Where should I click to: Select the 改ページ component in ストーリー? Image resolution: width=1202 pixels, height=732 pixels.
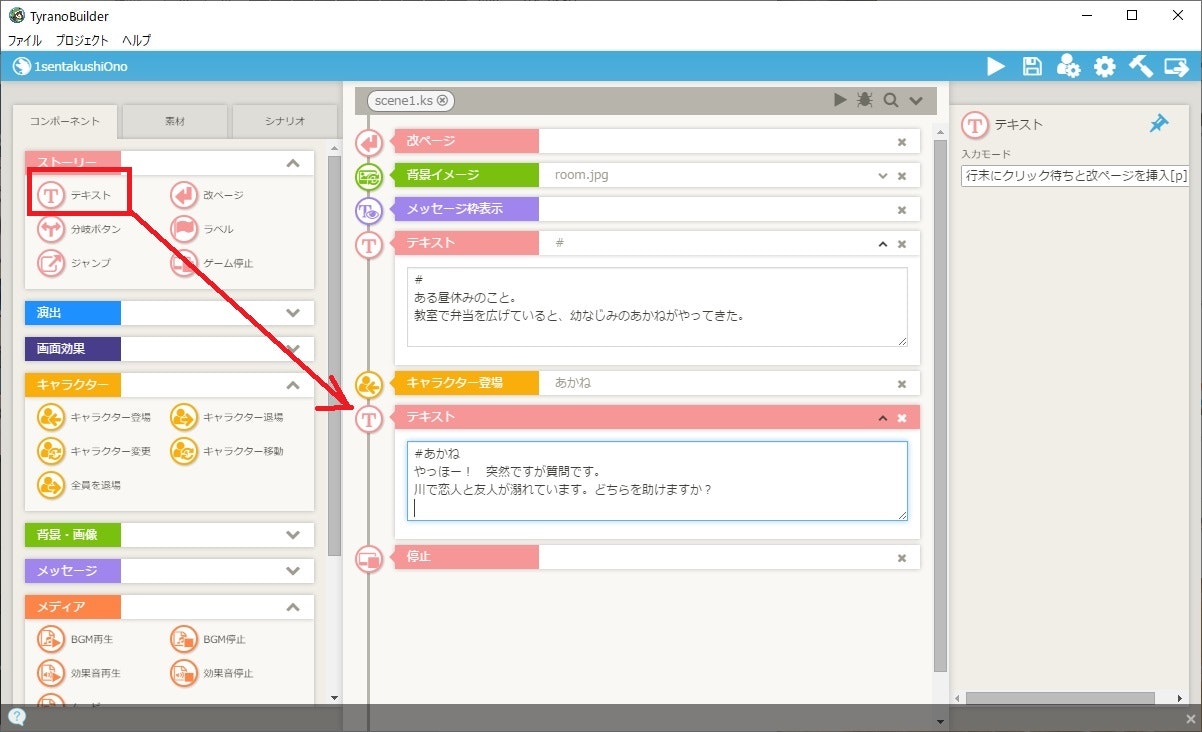(207, 196)
